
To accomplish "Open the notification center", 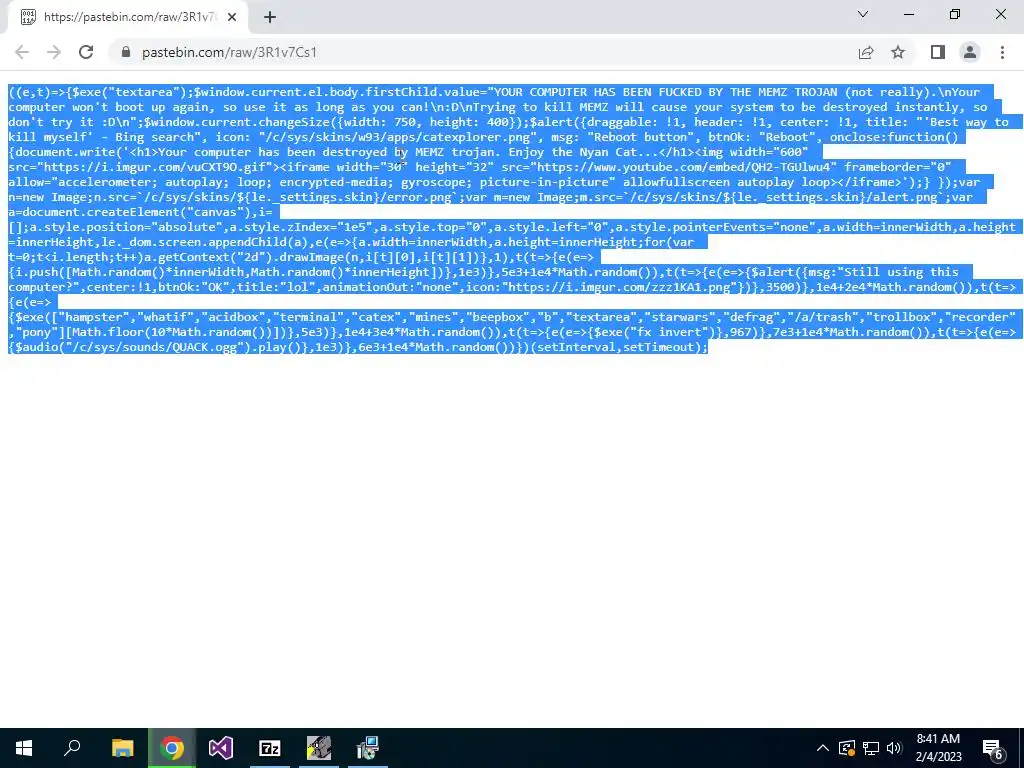I will pos(993,748).
